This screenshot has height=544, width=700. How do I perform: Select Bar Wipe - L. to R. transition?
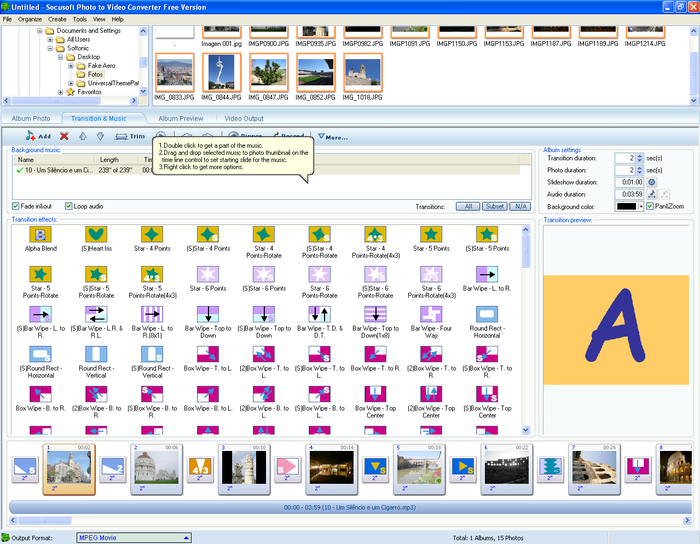coord(487,279)
